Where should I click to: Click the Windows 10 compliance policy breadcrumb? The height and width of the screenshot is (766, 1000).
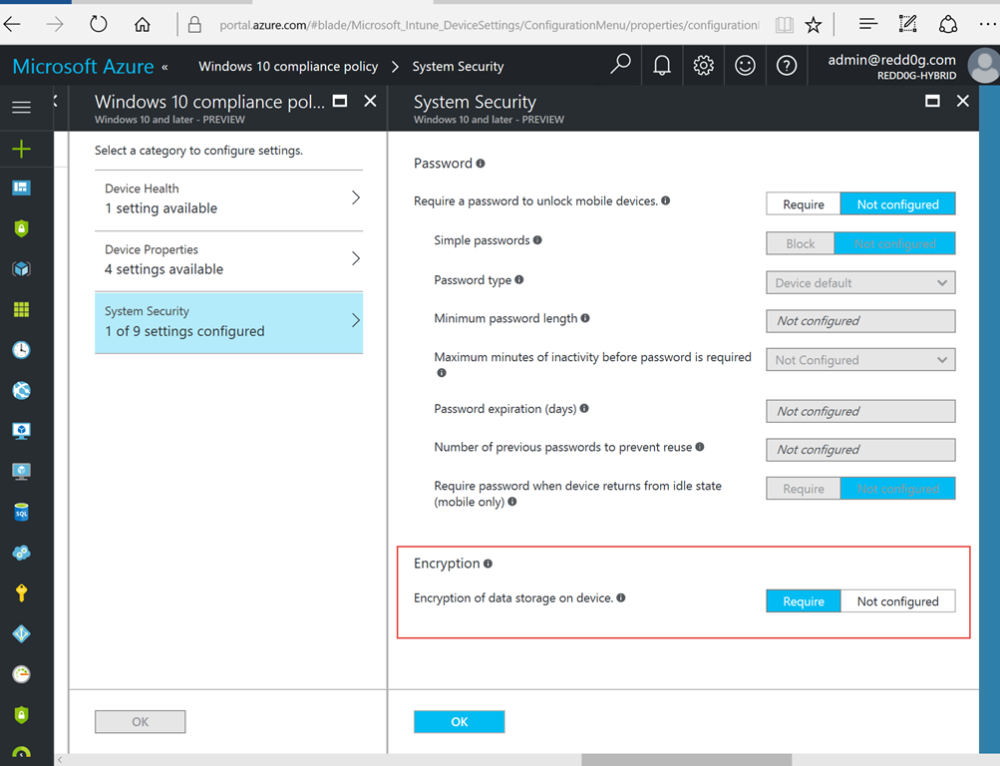[x=288, y=66]
